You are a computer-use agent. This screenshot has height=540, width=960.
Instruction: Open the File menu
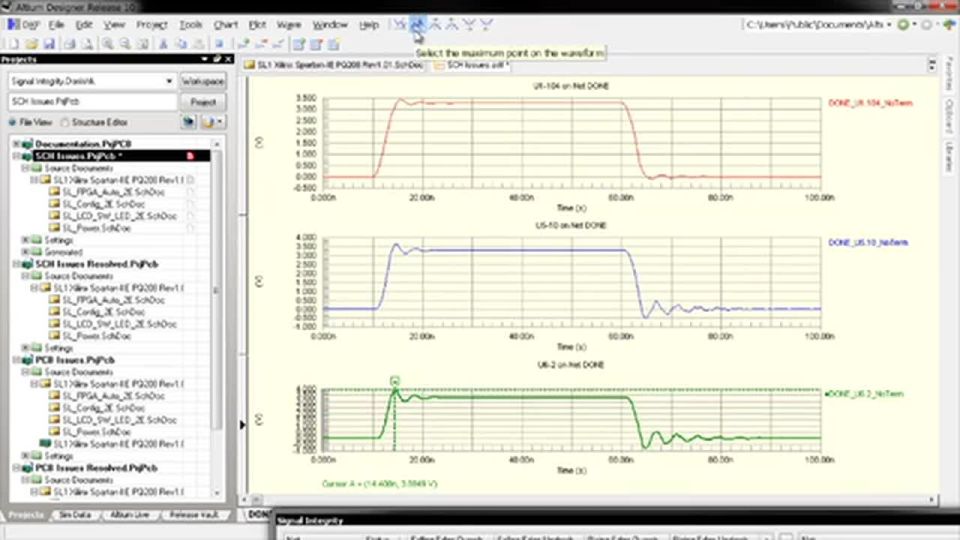56,24
